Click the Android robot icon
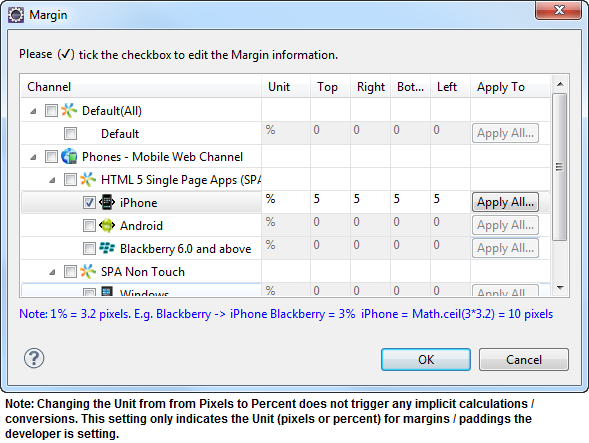The height and width of the screenshot is (443, 589). click(x=107, y=225)
